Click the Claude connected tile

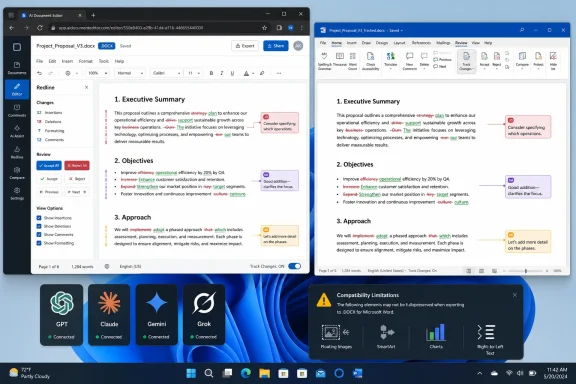(109, 315)
